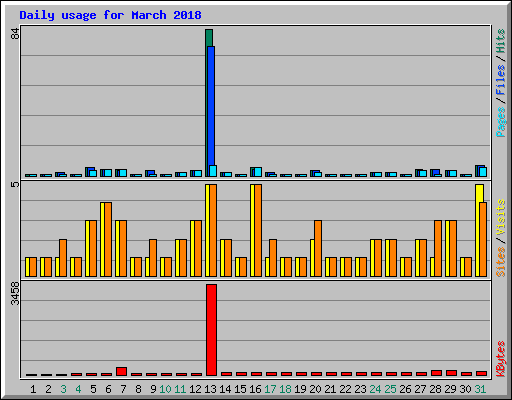Image resolution: width=512 pixels, height=400 pixels.
Task: Click the day "27" x-axis label
Action: 420,389
